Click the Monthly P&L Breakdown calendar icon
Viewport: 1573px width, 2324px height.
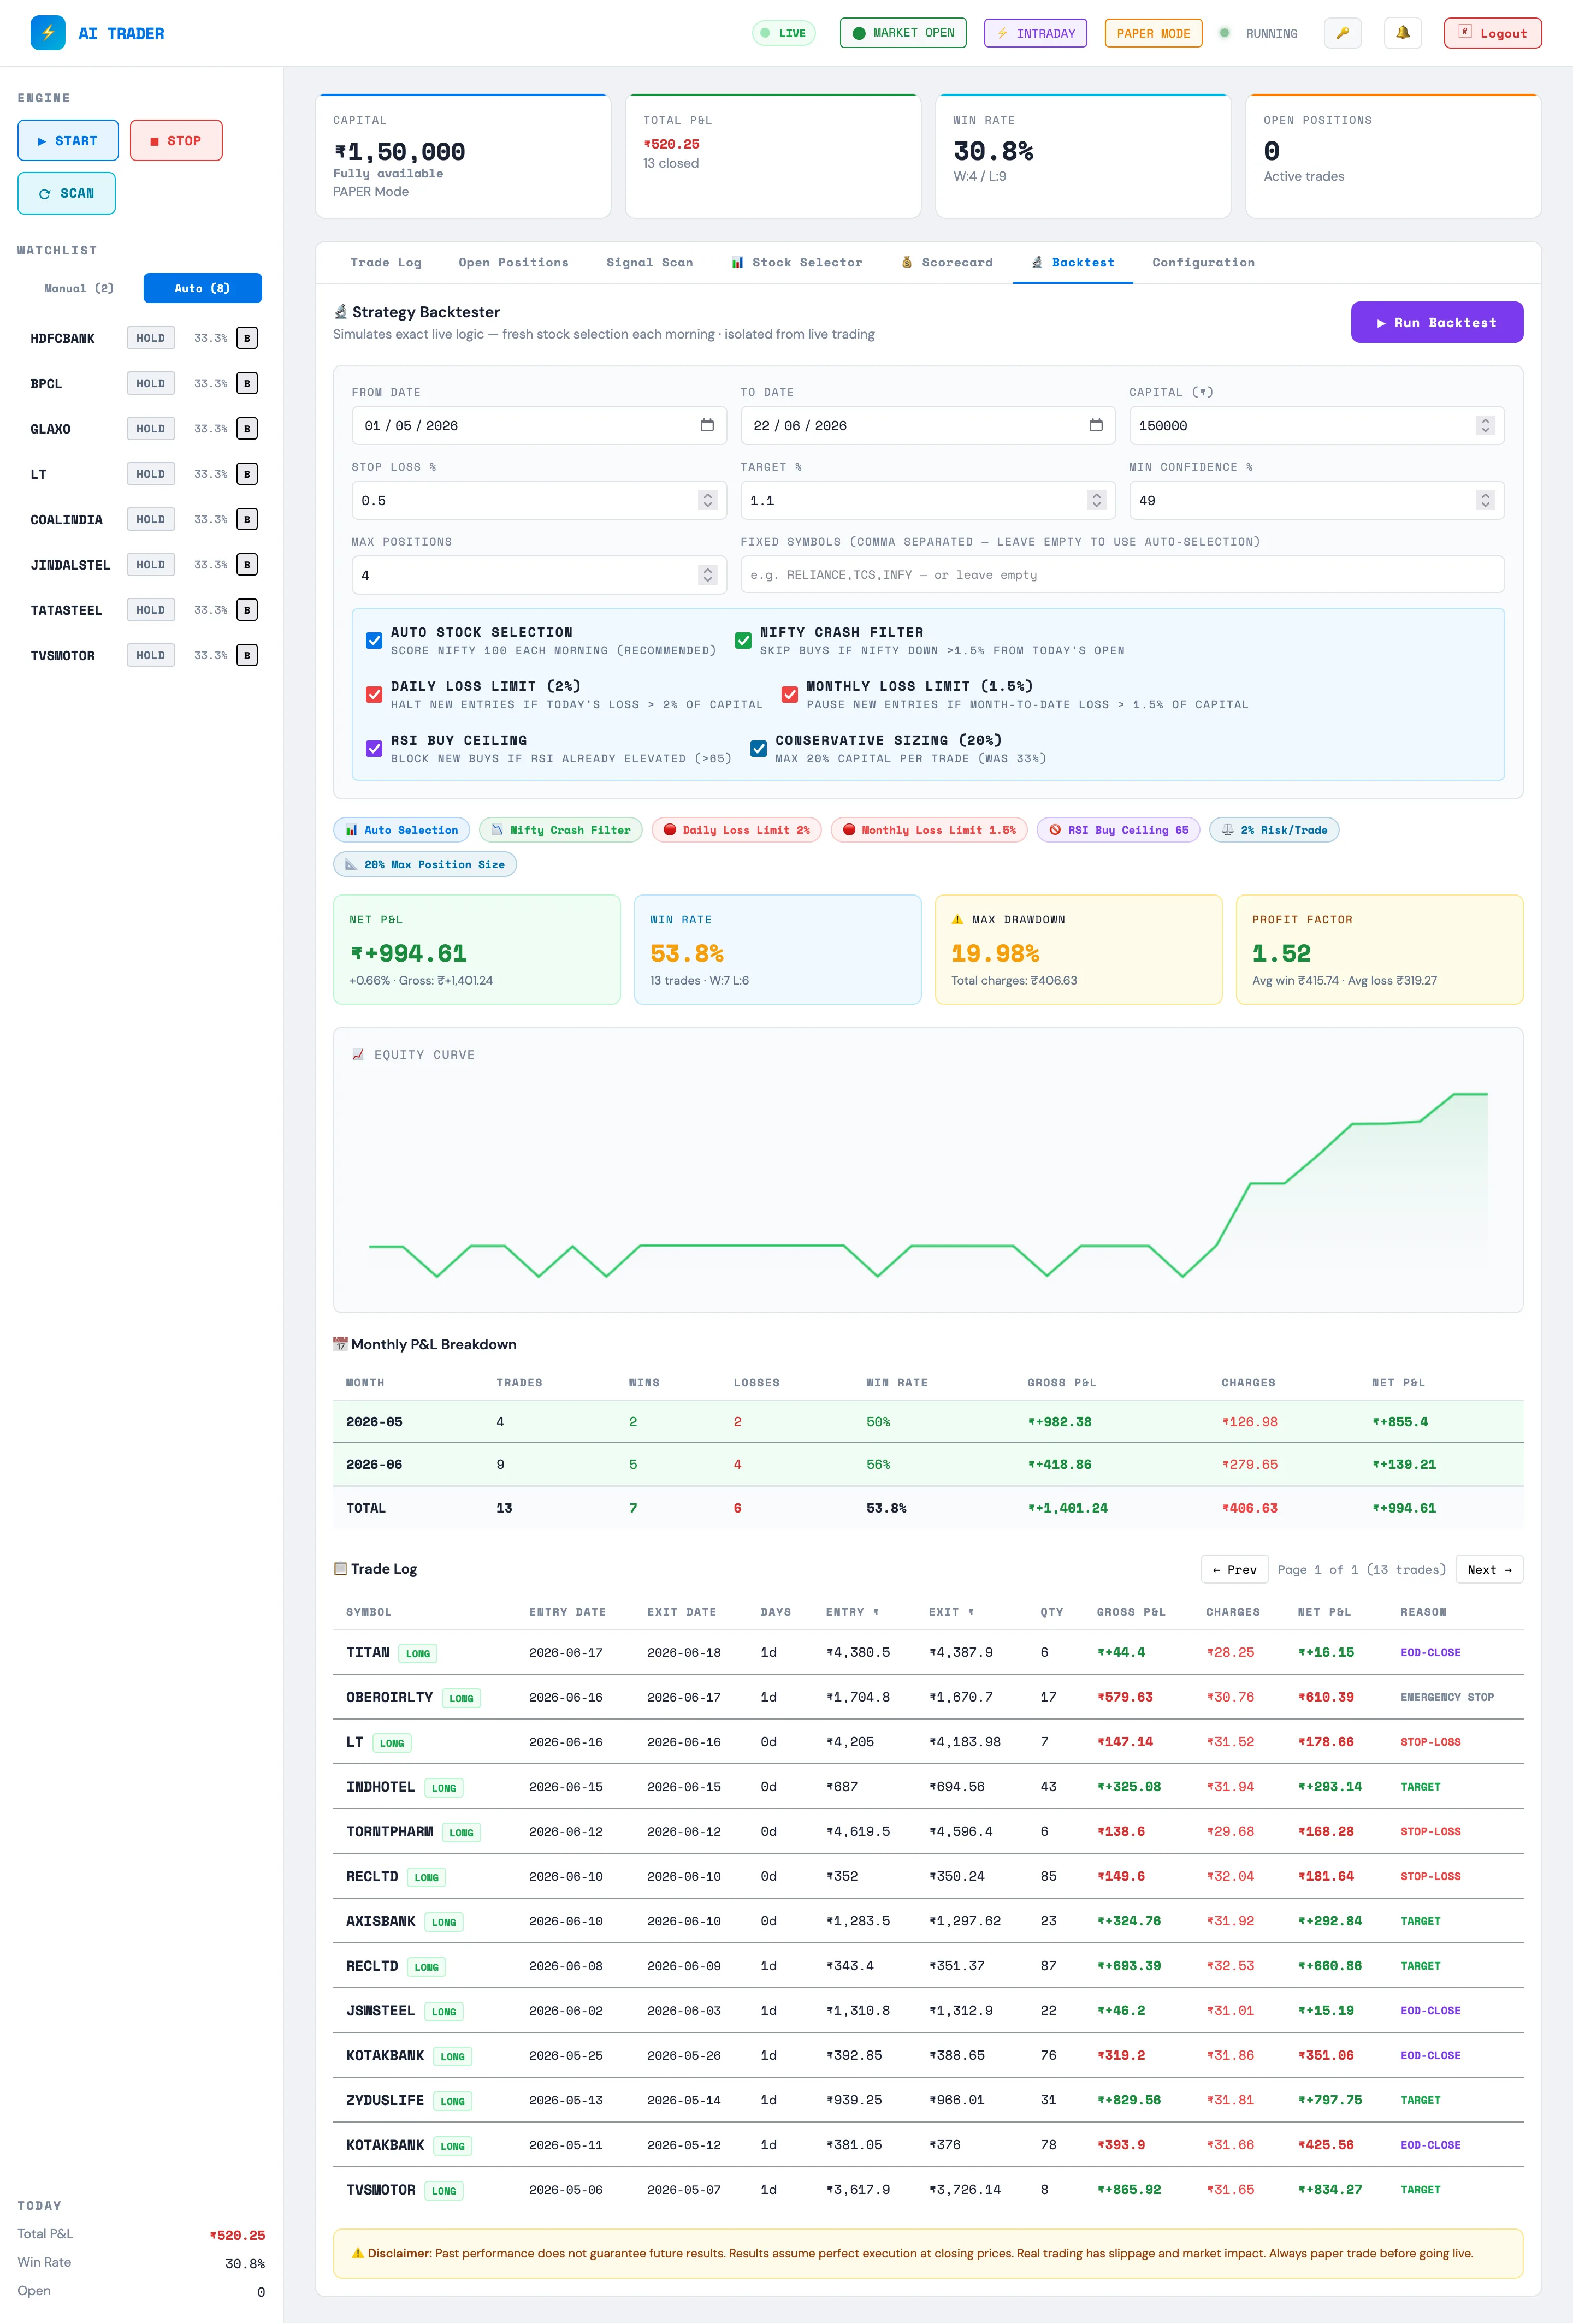pos(340,1344)
